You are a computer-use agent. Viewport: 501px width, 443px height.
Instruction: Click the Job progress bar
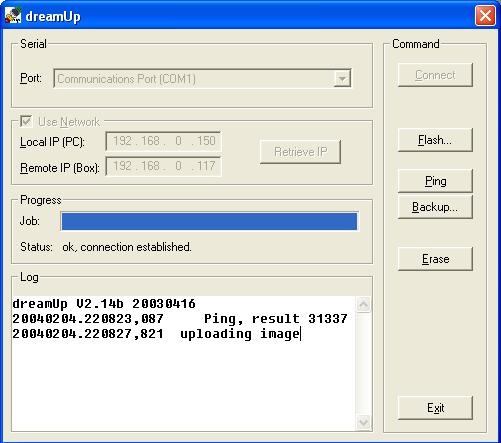tap(209, 221)
